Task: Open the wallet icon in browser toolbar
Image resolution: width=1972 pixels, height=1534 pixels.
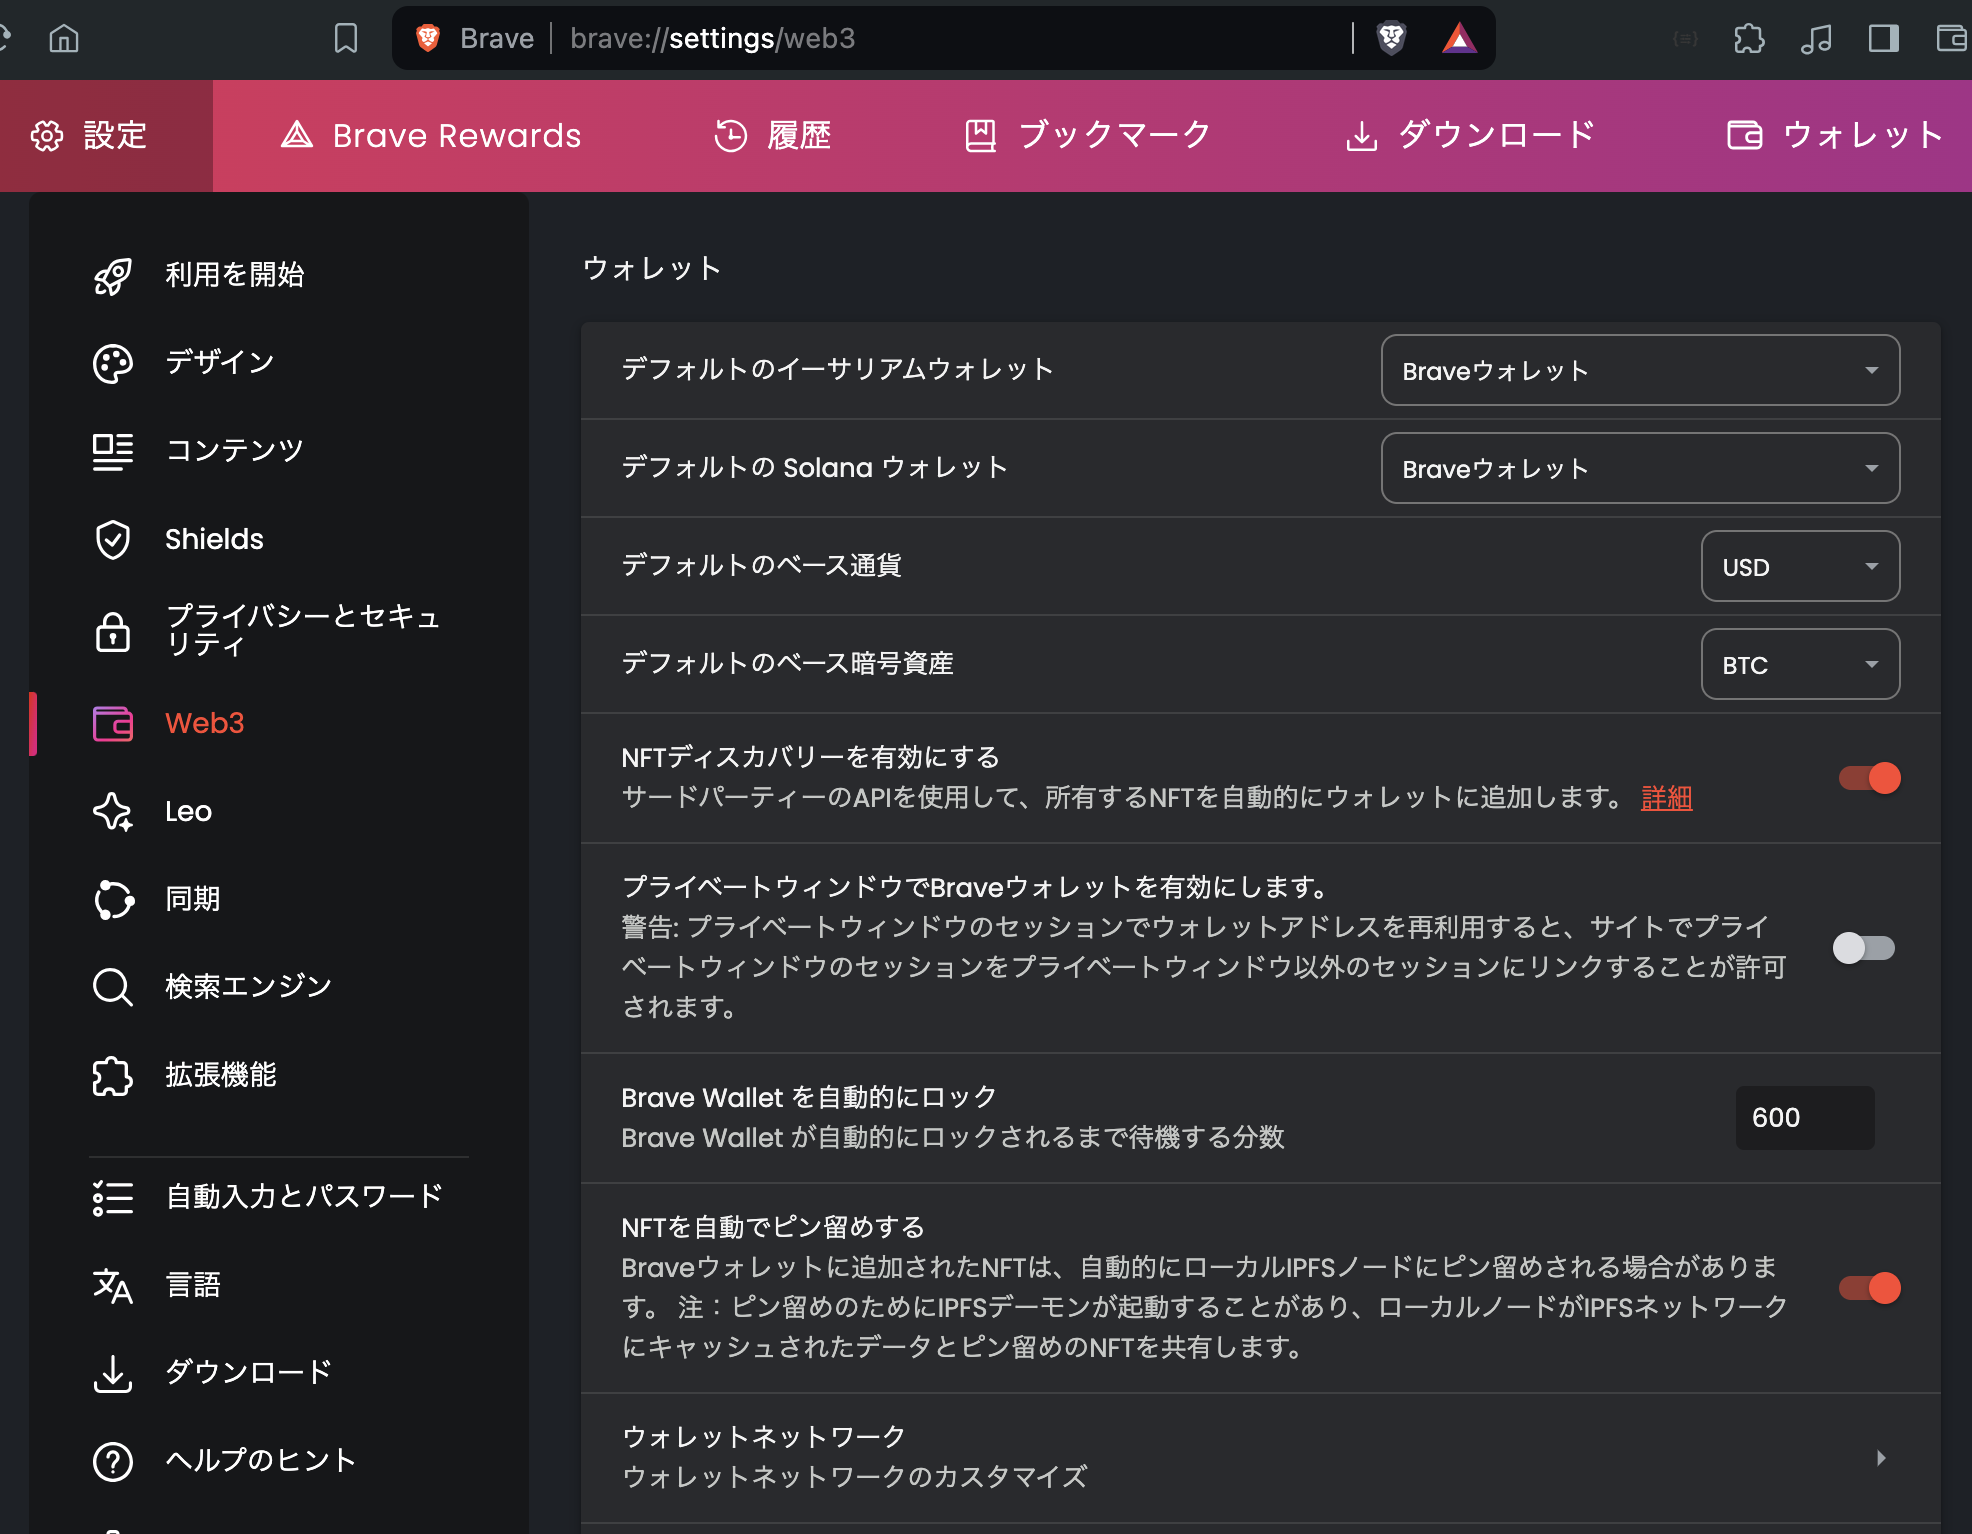Action: [1950, 39]
